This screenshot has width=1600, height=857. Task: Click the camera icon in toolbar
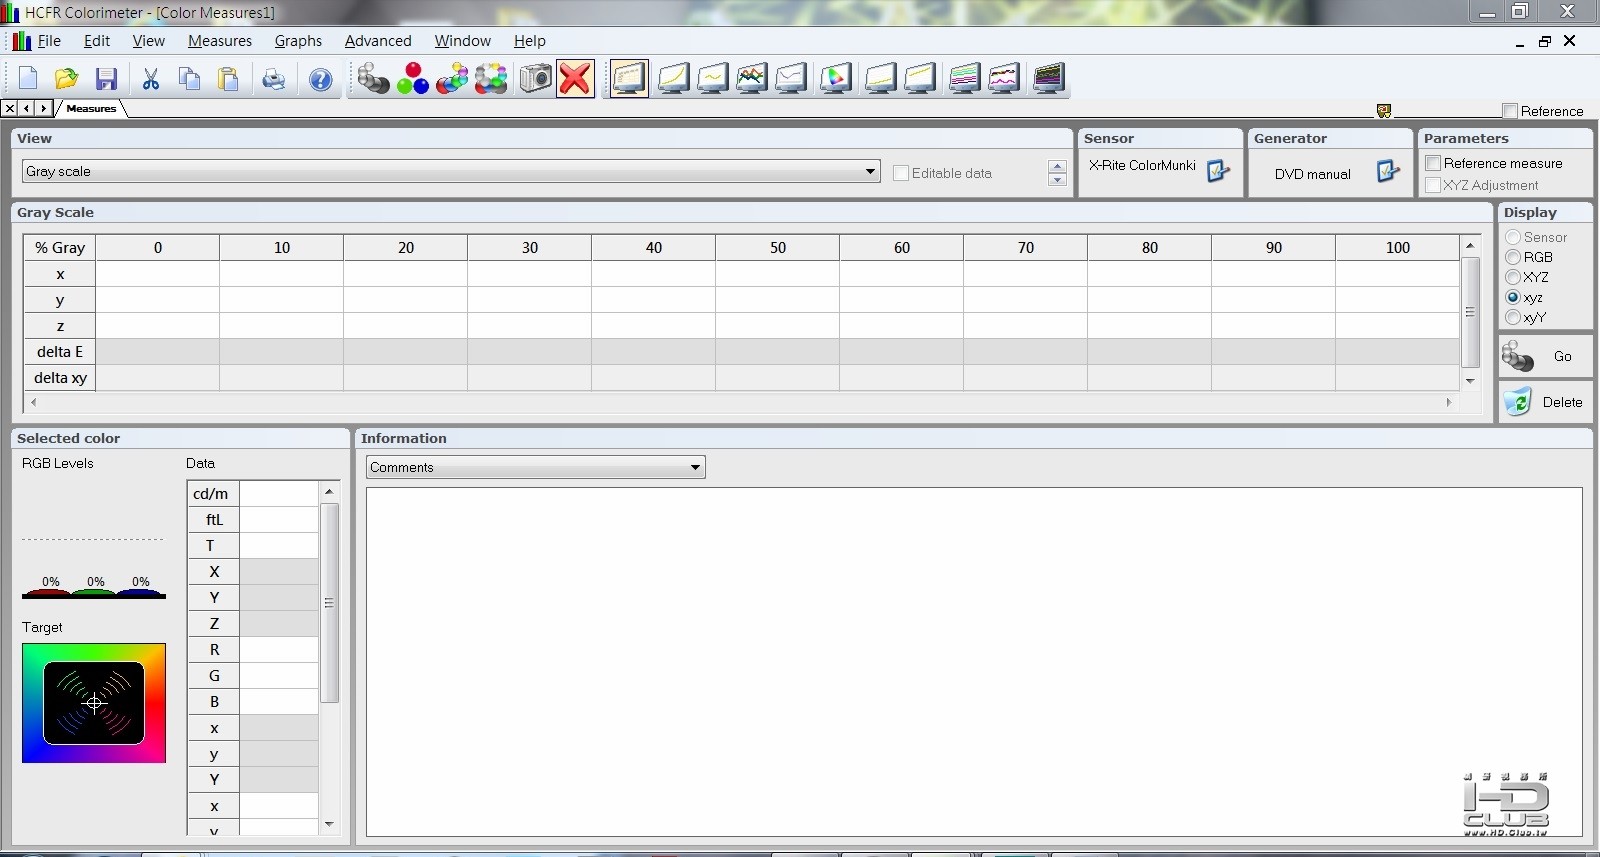pyautogui.click(x=535, y=79)
